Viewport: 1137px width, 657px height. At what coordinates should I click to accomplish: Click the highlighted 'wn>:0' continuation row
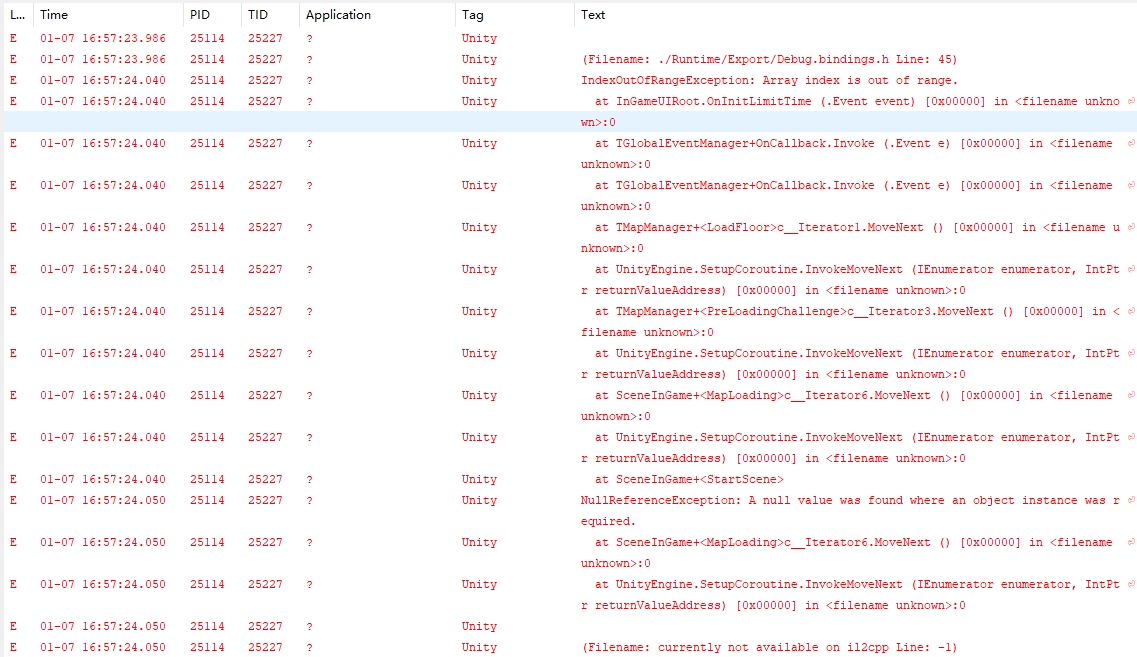point(598,122)
